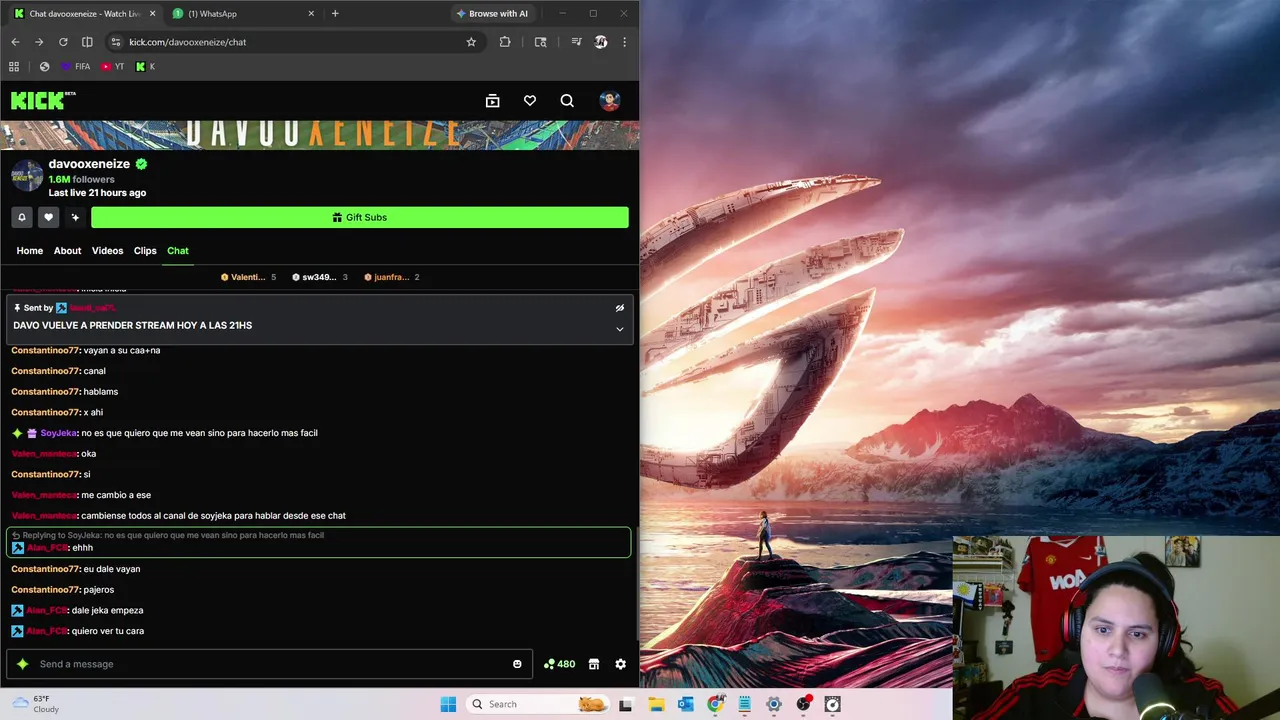
Task: Click top gifter Valenti... in leaderboard
Action: (x=248, y=277)
